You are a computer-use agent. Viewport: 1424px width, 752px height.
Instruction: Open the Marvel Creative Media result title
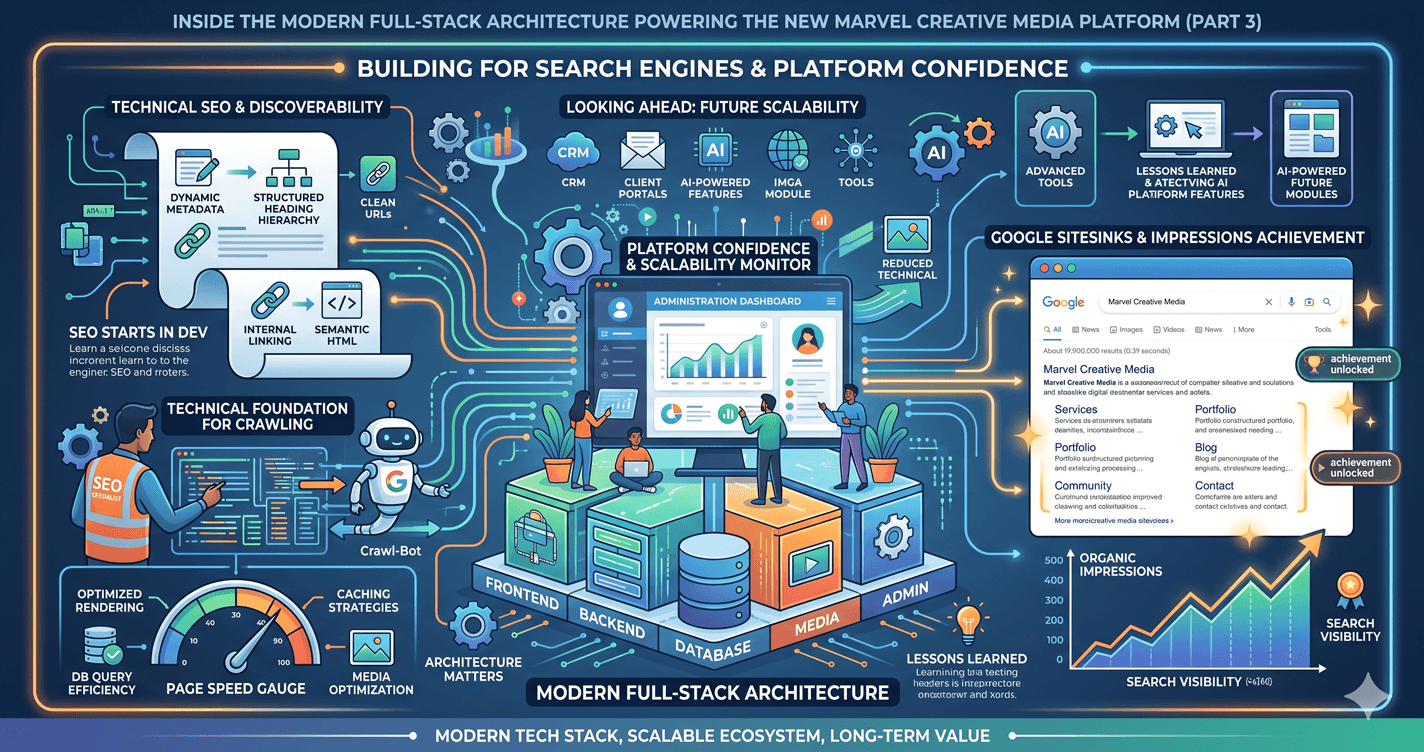click(x=1098, y=369)
